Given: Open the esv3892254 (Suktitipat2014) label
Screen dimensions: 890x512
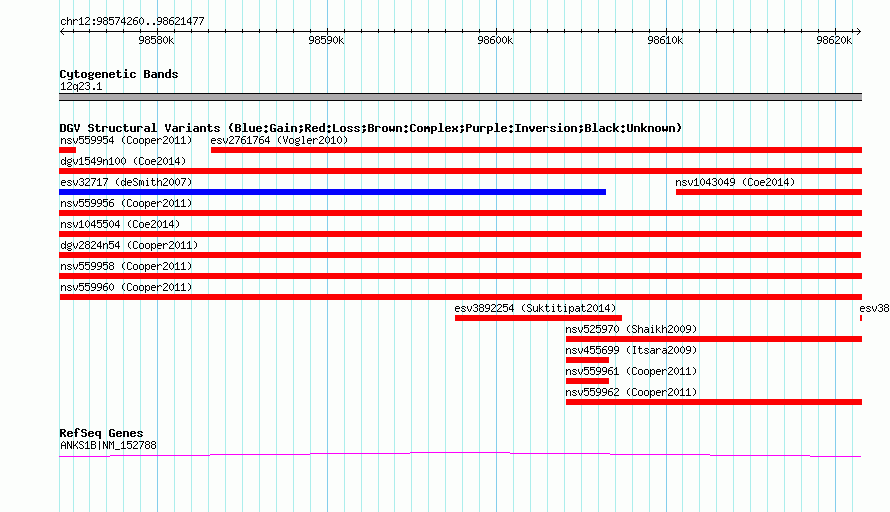Looking at the screenshot, I should click(535, 308).
